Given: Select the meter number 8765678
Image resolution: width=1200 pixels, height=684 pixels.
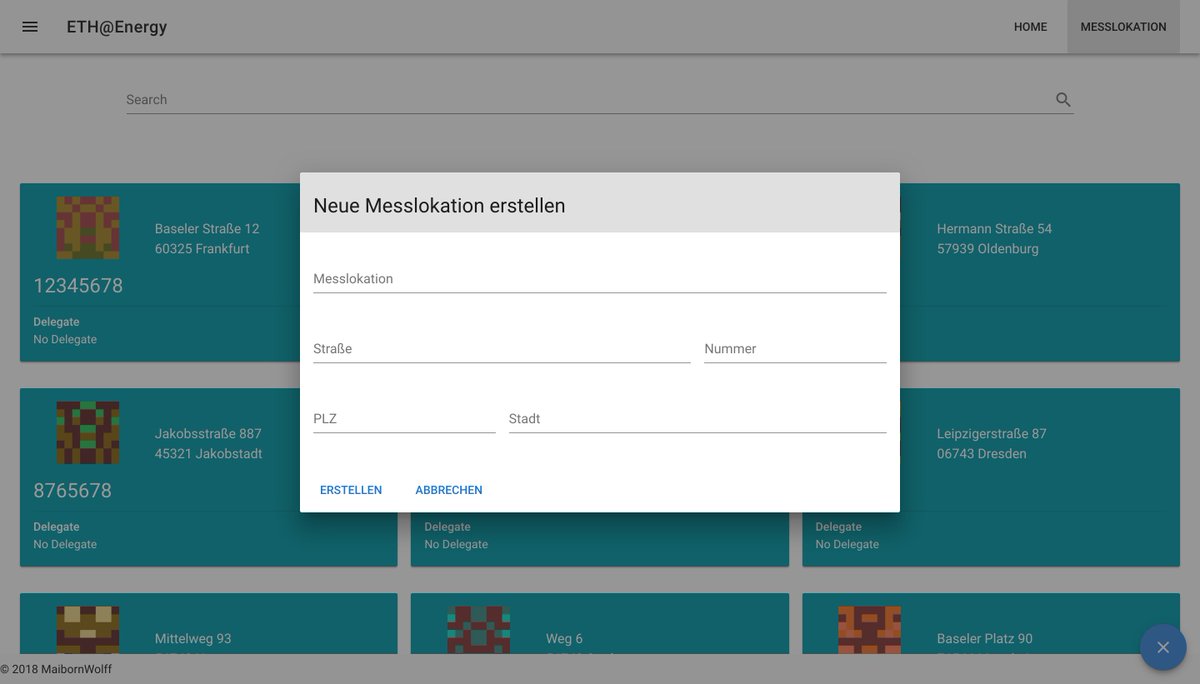Looking at the screenshot, I should pos(73,491).
